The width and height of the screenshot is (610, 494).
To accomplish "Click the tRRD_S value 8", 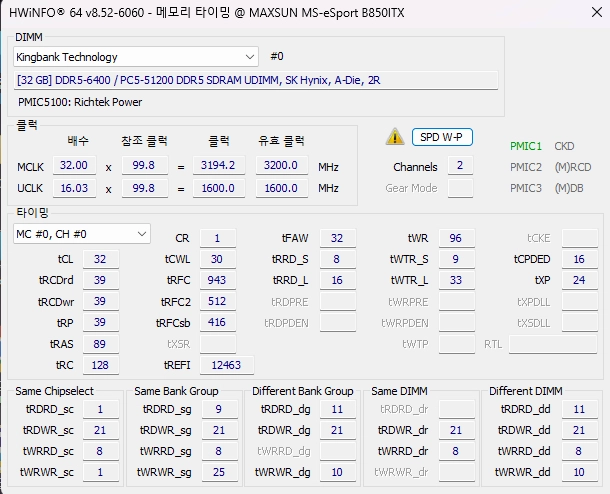I will coord(338,259).
